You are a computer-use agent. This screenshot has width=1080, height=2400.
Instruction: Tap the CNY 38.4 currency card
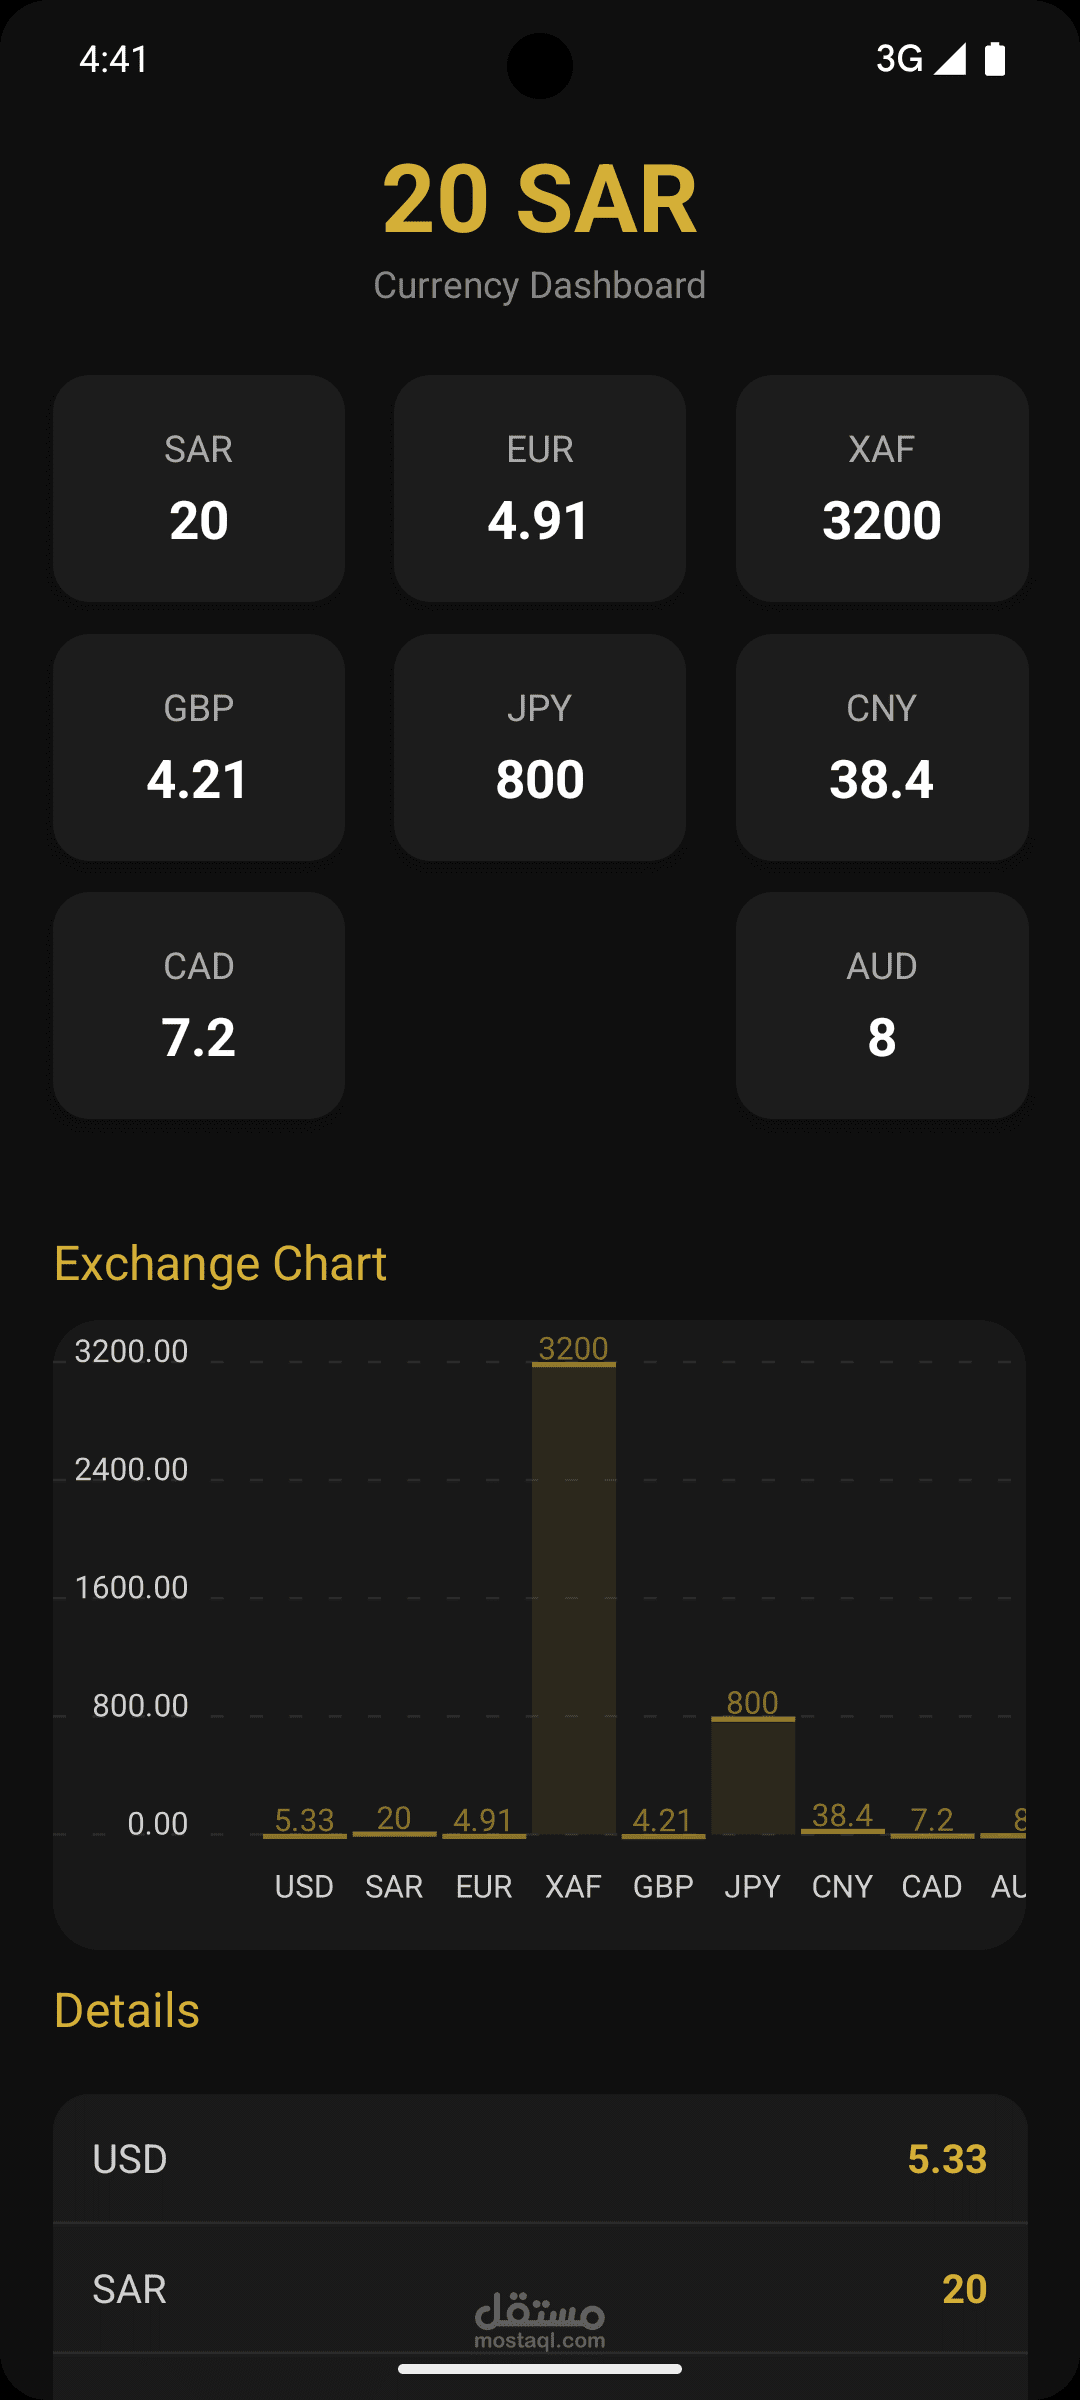coord(882,747)
